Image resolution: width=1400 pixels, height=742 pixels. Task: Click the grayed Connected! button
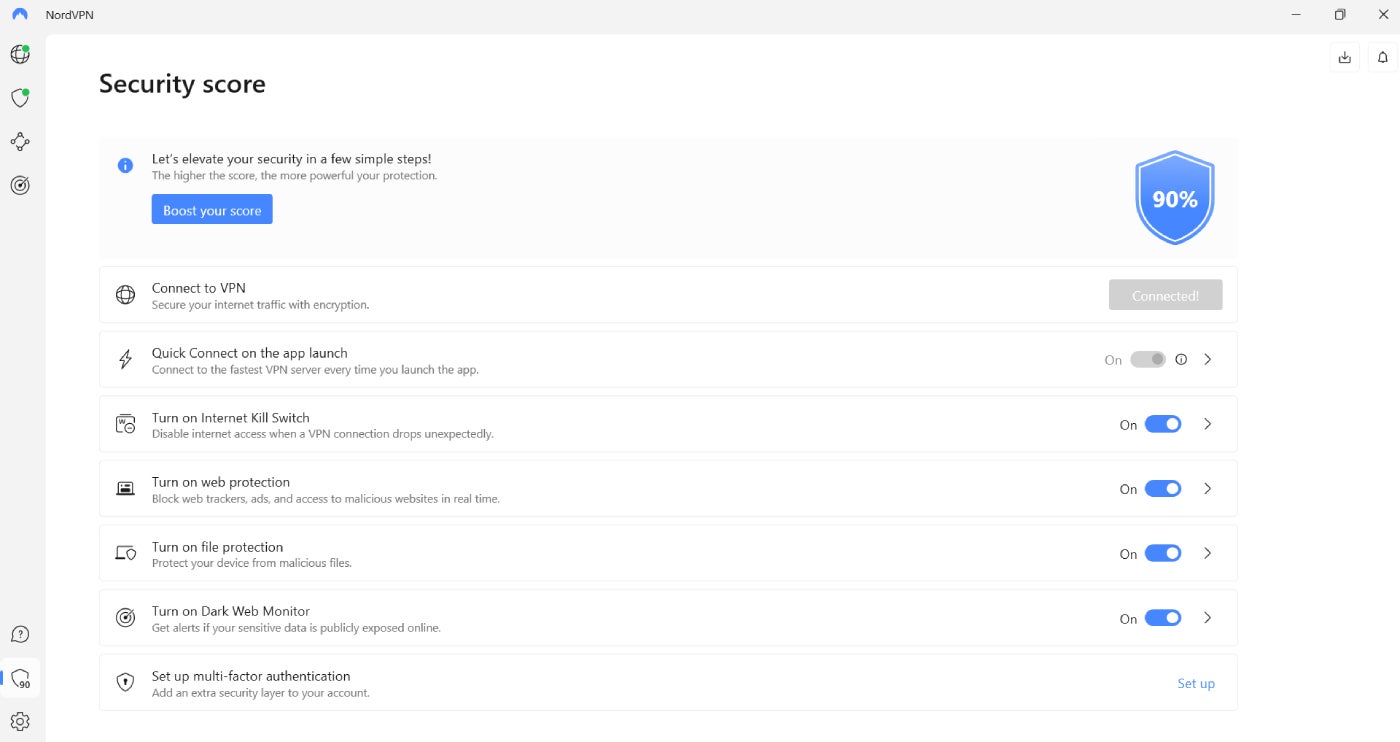click(x=1165, y=296)
